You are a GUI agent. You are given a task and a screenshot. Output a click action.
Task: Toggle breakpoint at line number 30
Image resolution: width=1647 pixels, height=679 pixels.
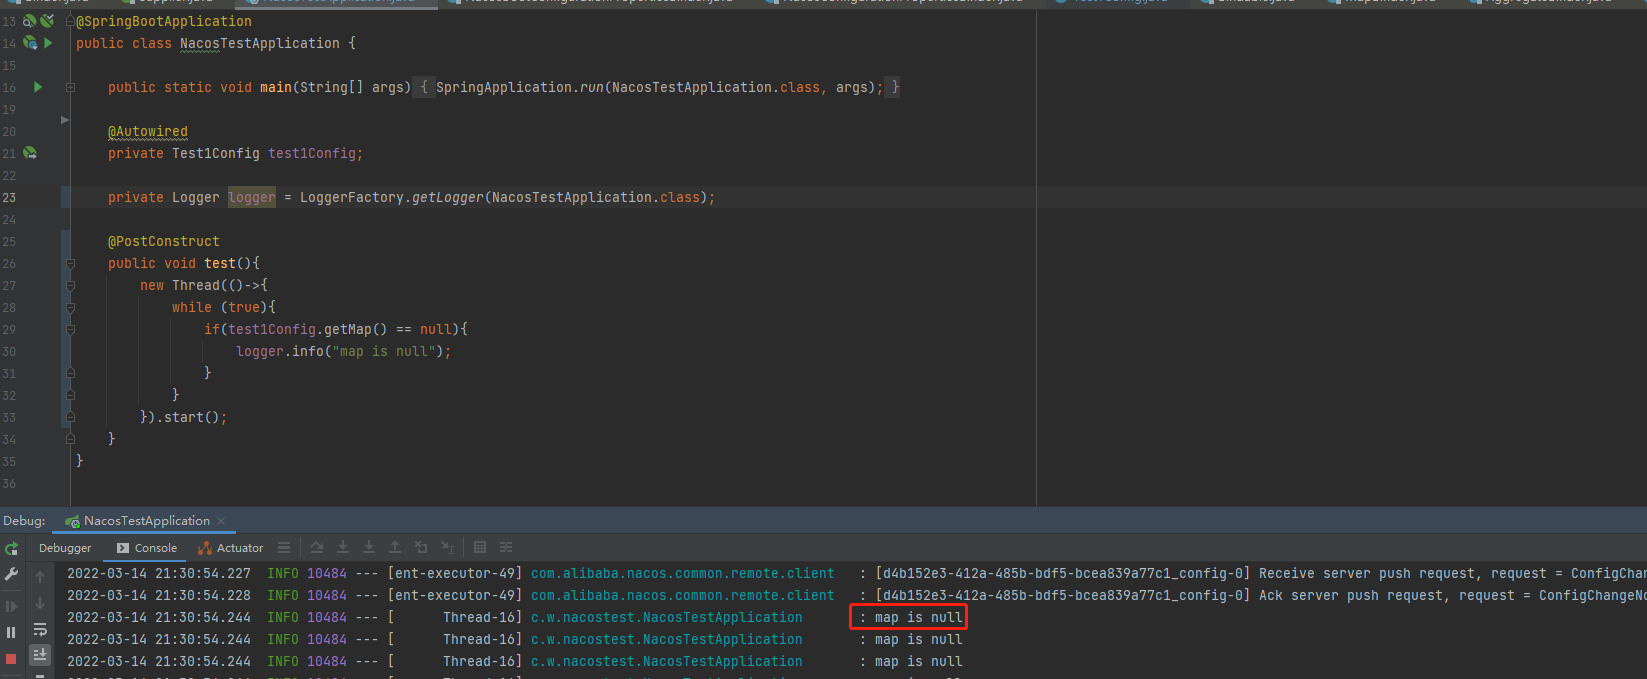[x=9, y=351]
